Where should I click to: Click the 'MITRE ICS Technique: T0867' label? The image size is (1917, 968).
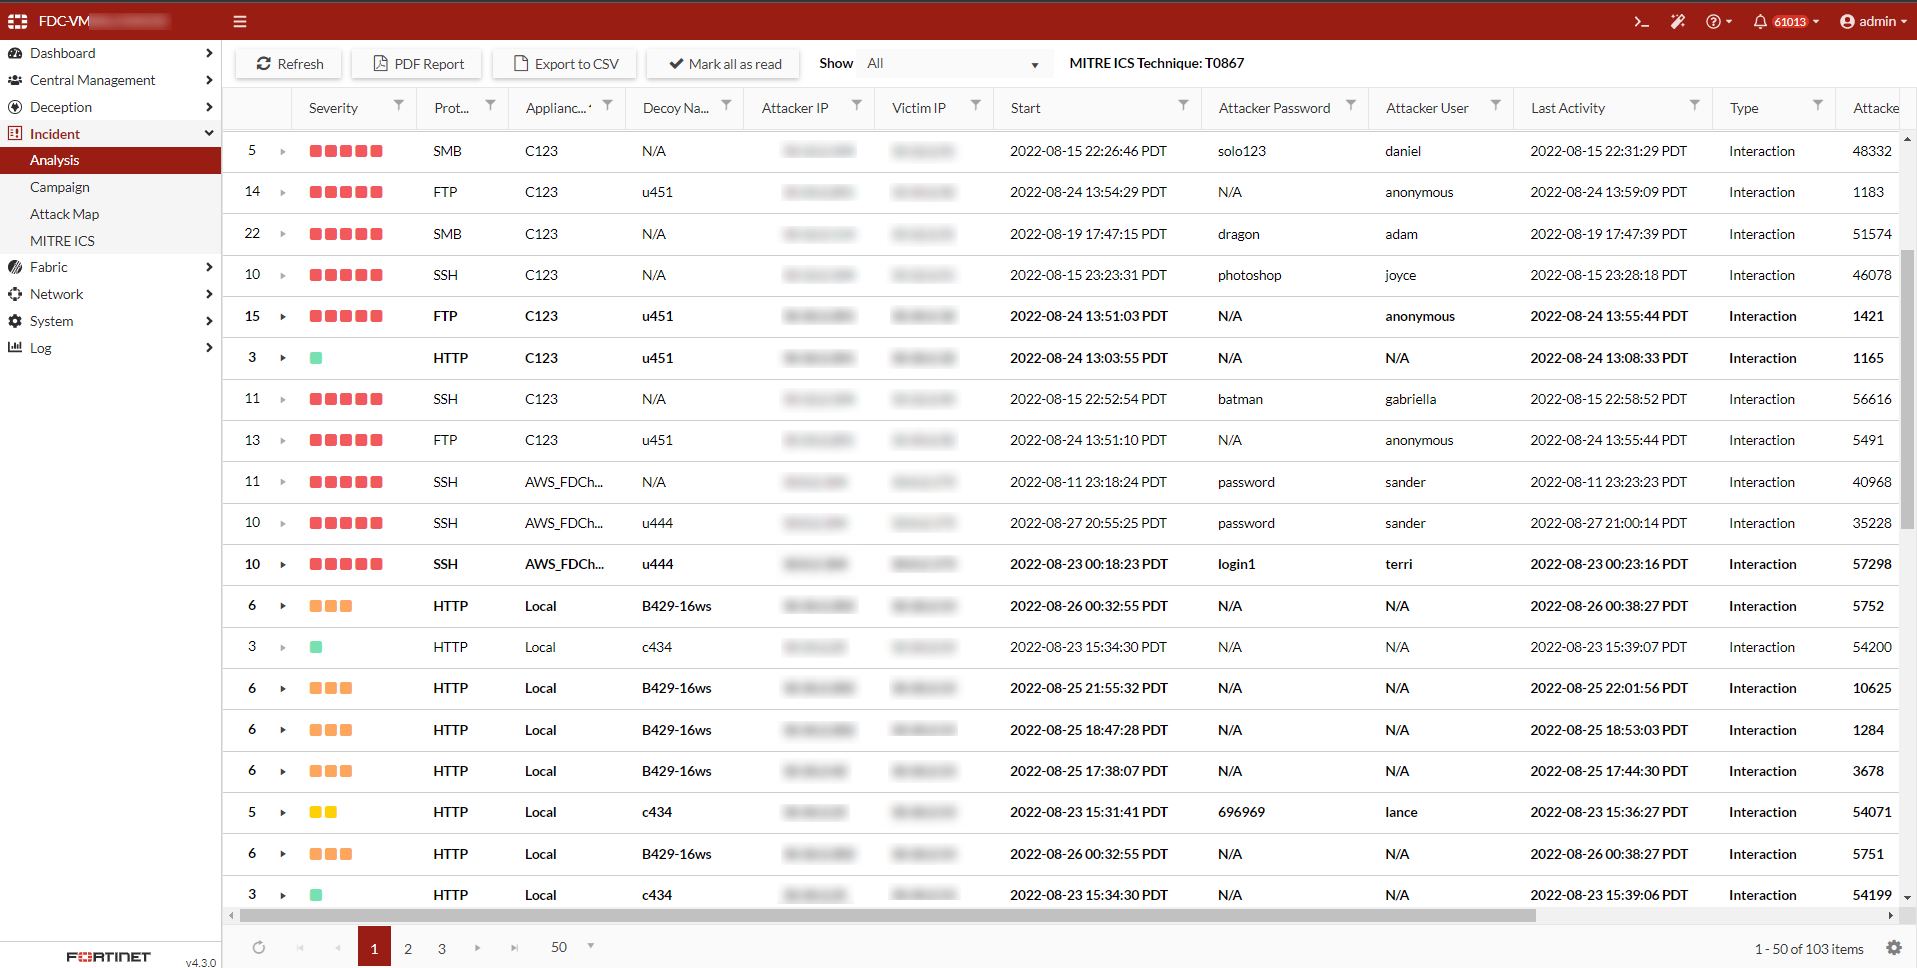[1157, 63]
